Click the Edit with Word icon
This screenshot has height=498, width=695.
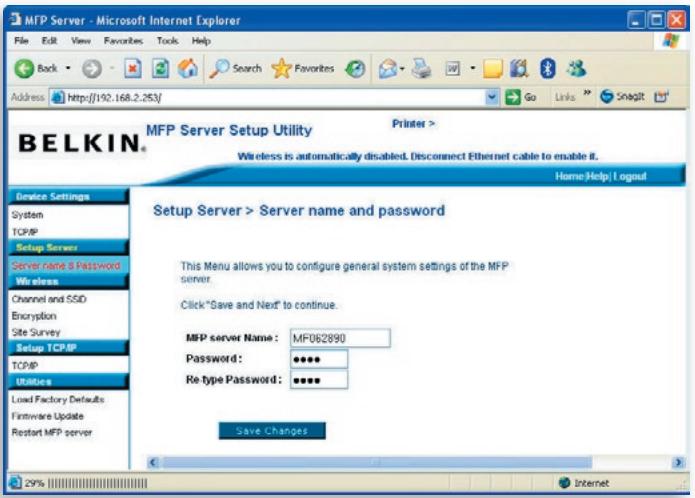(x=453, y=69)
